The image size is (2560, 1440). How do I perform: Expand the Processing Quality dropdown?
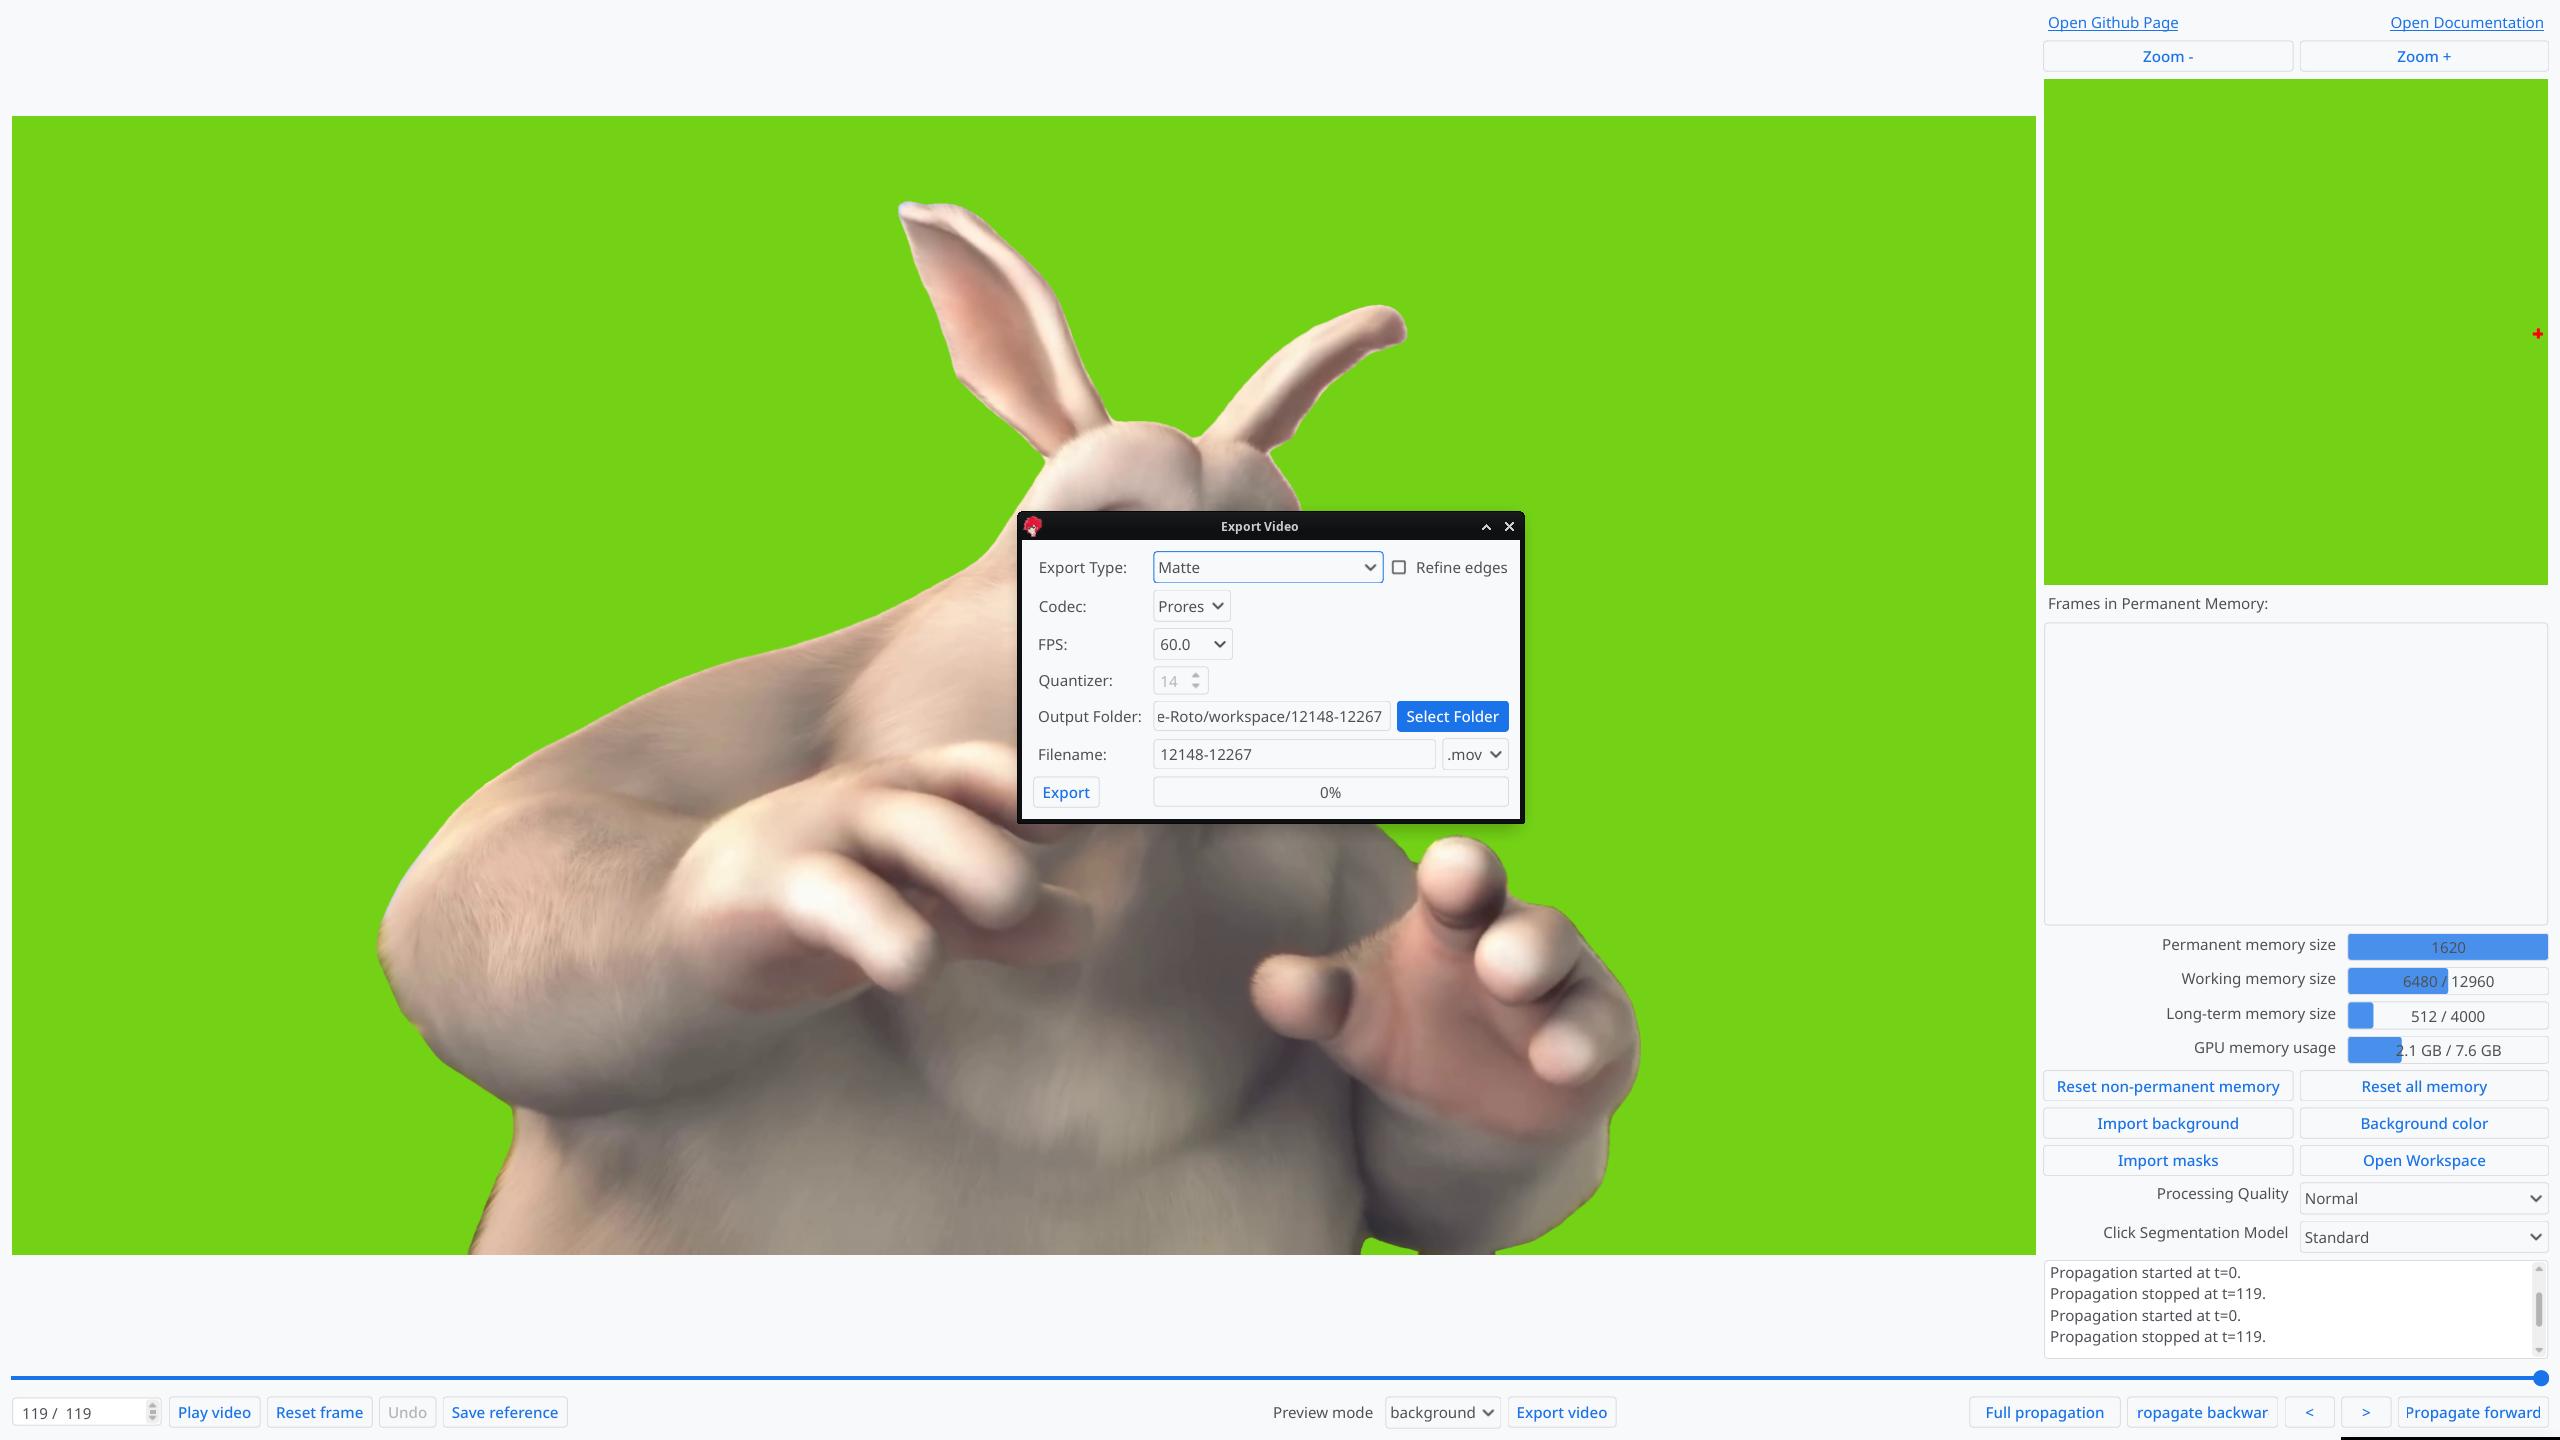2423,1198
